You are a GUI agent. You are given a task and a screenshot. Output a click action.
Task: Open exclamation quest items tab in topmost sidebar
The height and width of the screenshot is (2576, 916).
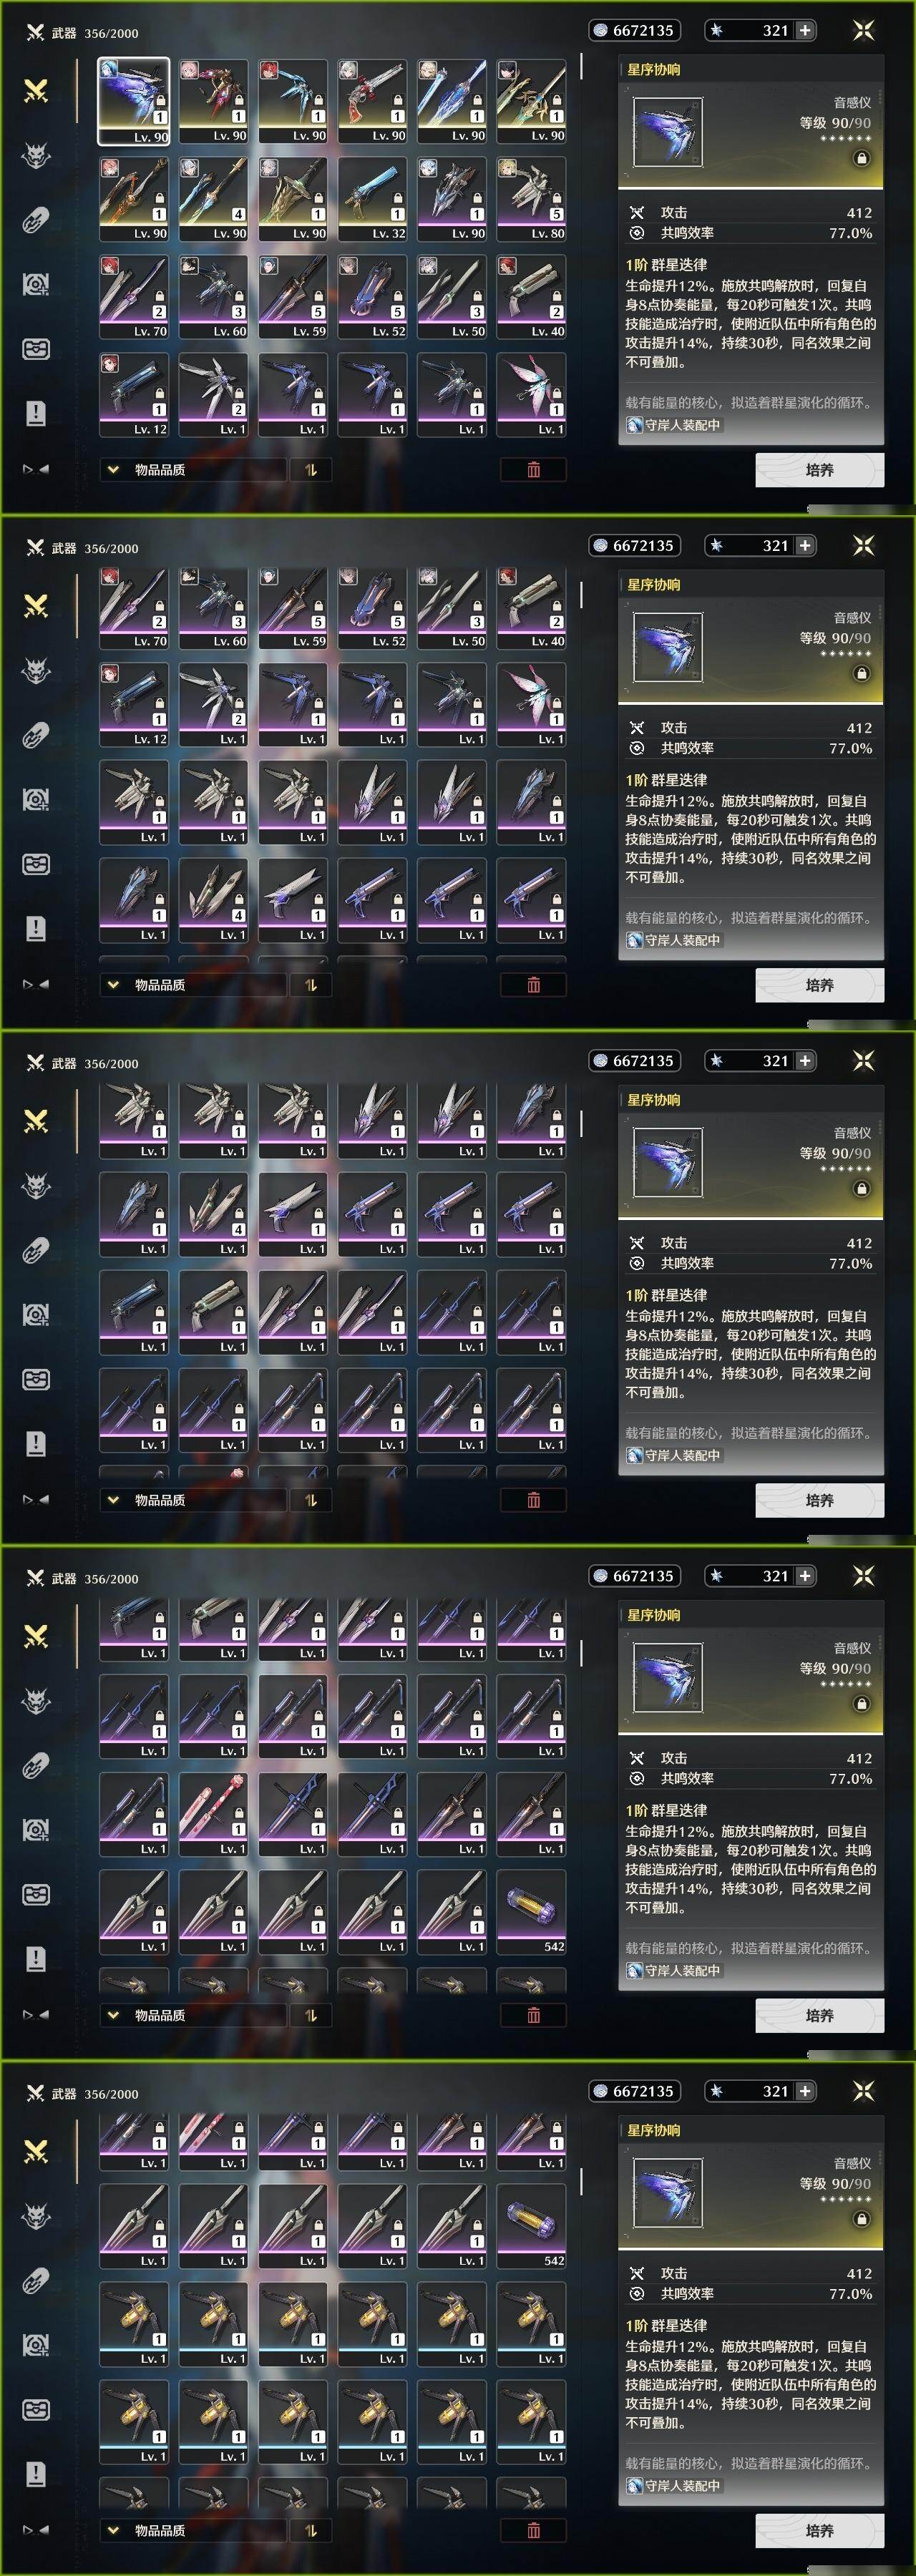36,413
